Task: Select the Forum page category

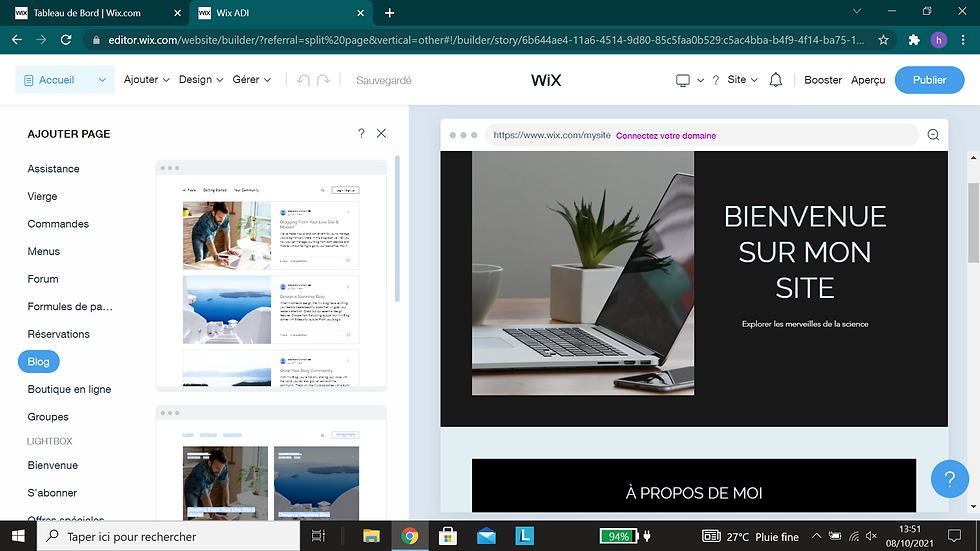Action: click(x=42, y=279)
